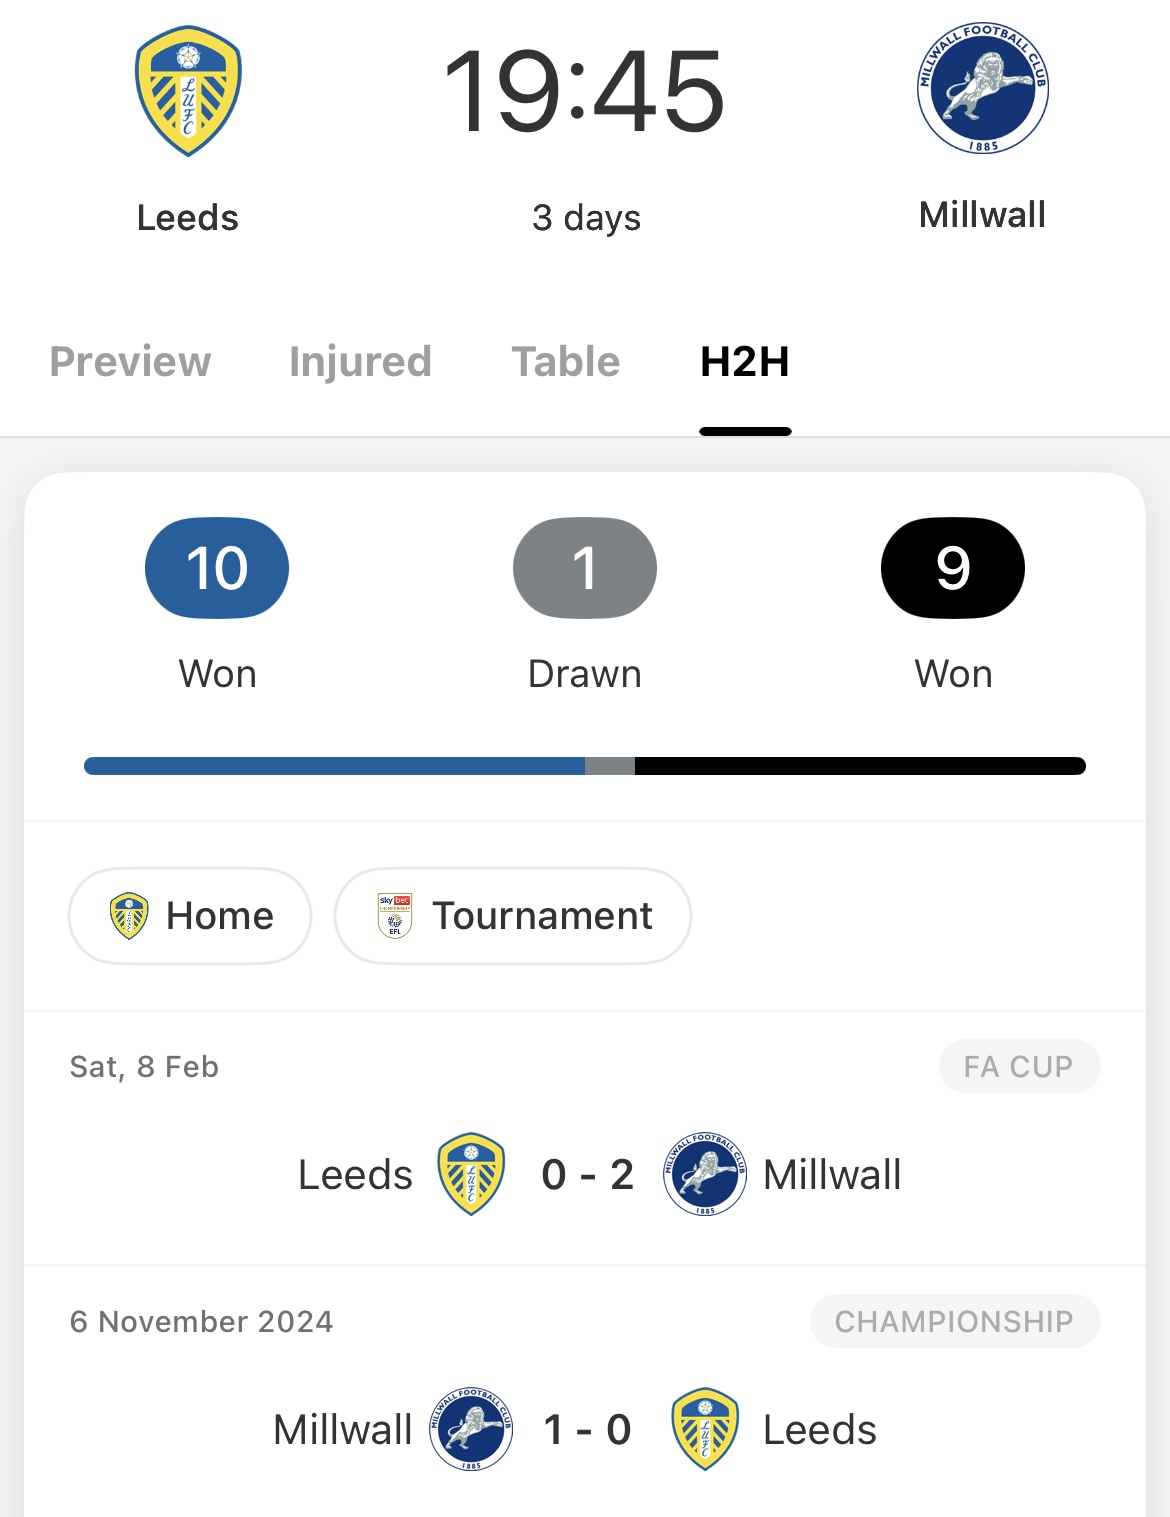Tap the CHAMPIONSHIP competition label
1170x1517 pixels.
point(954,1322)
